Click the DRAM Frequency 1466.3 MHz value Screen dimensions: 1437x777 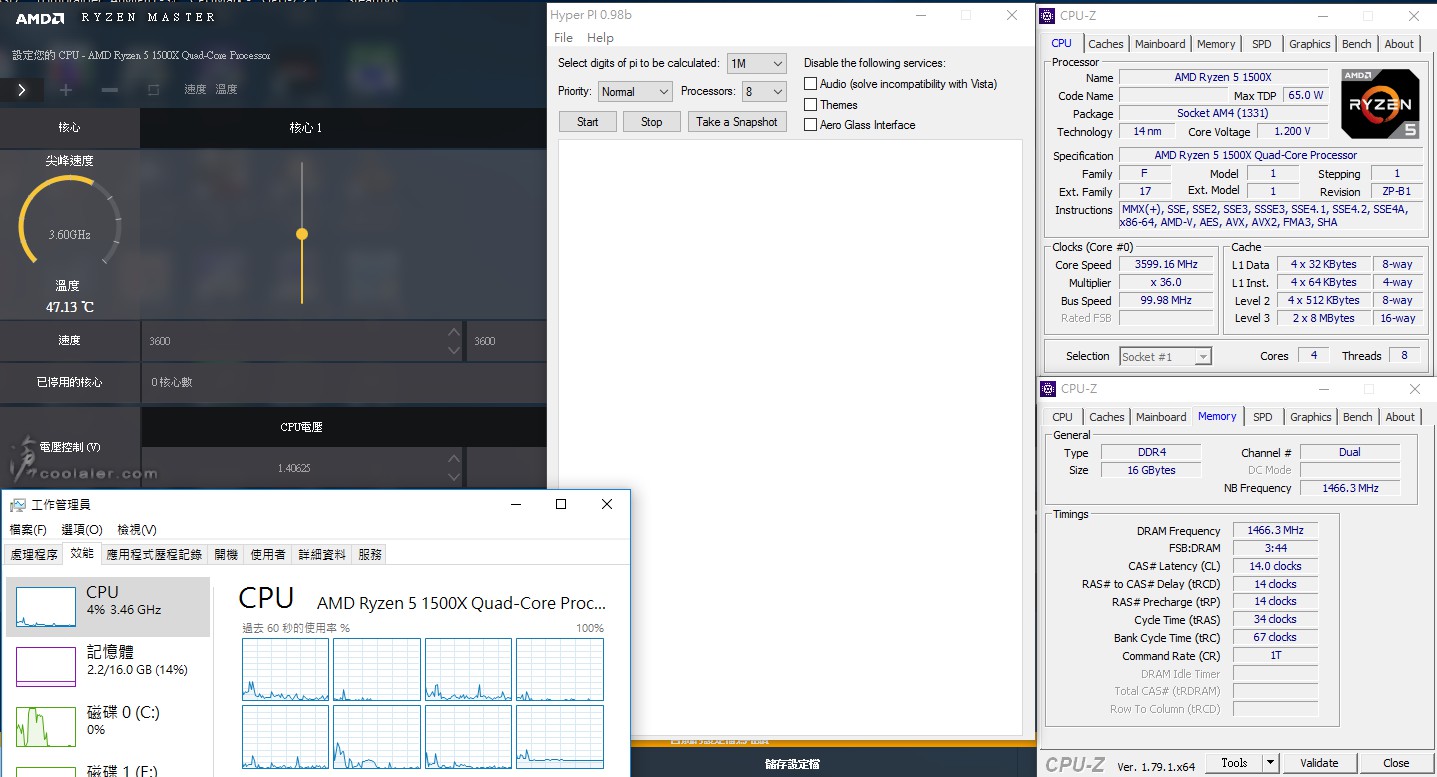pos(1275,531)
